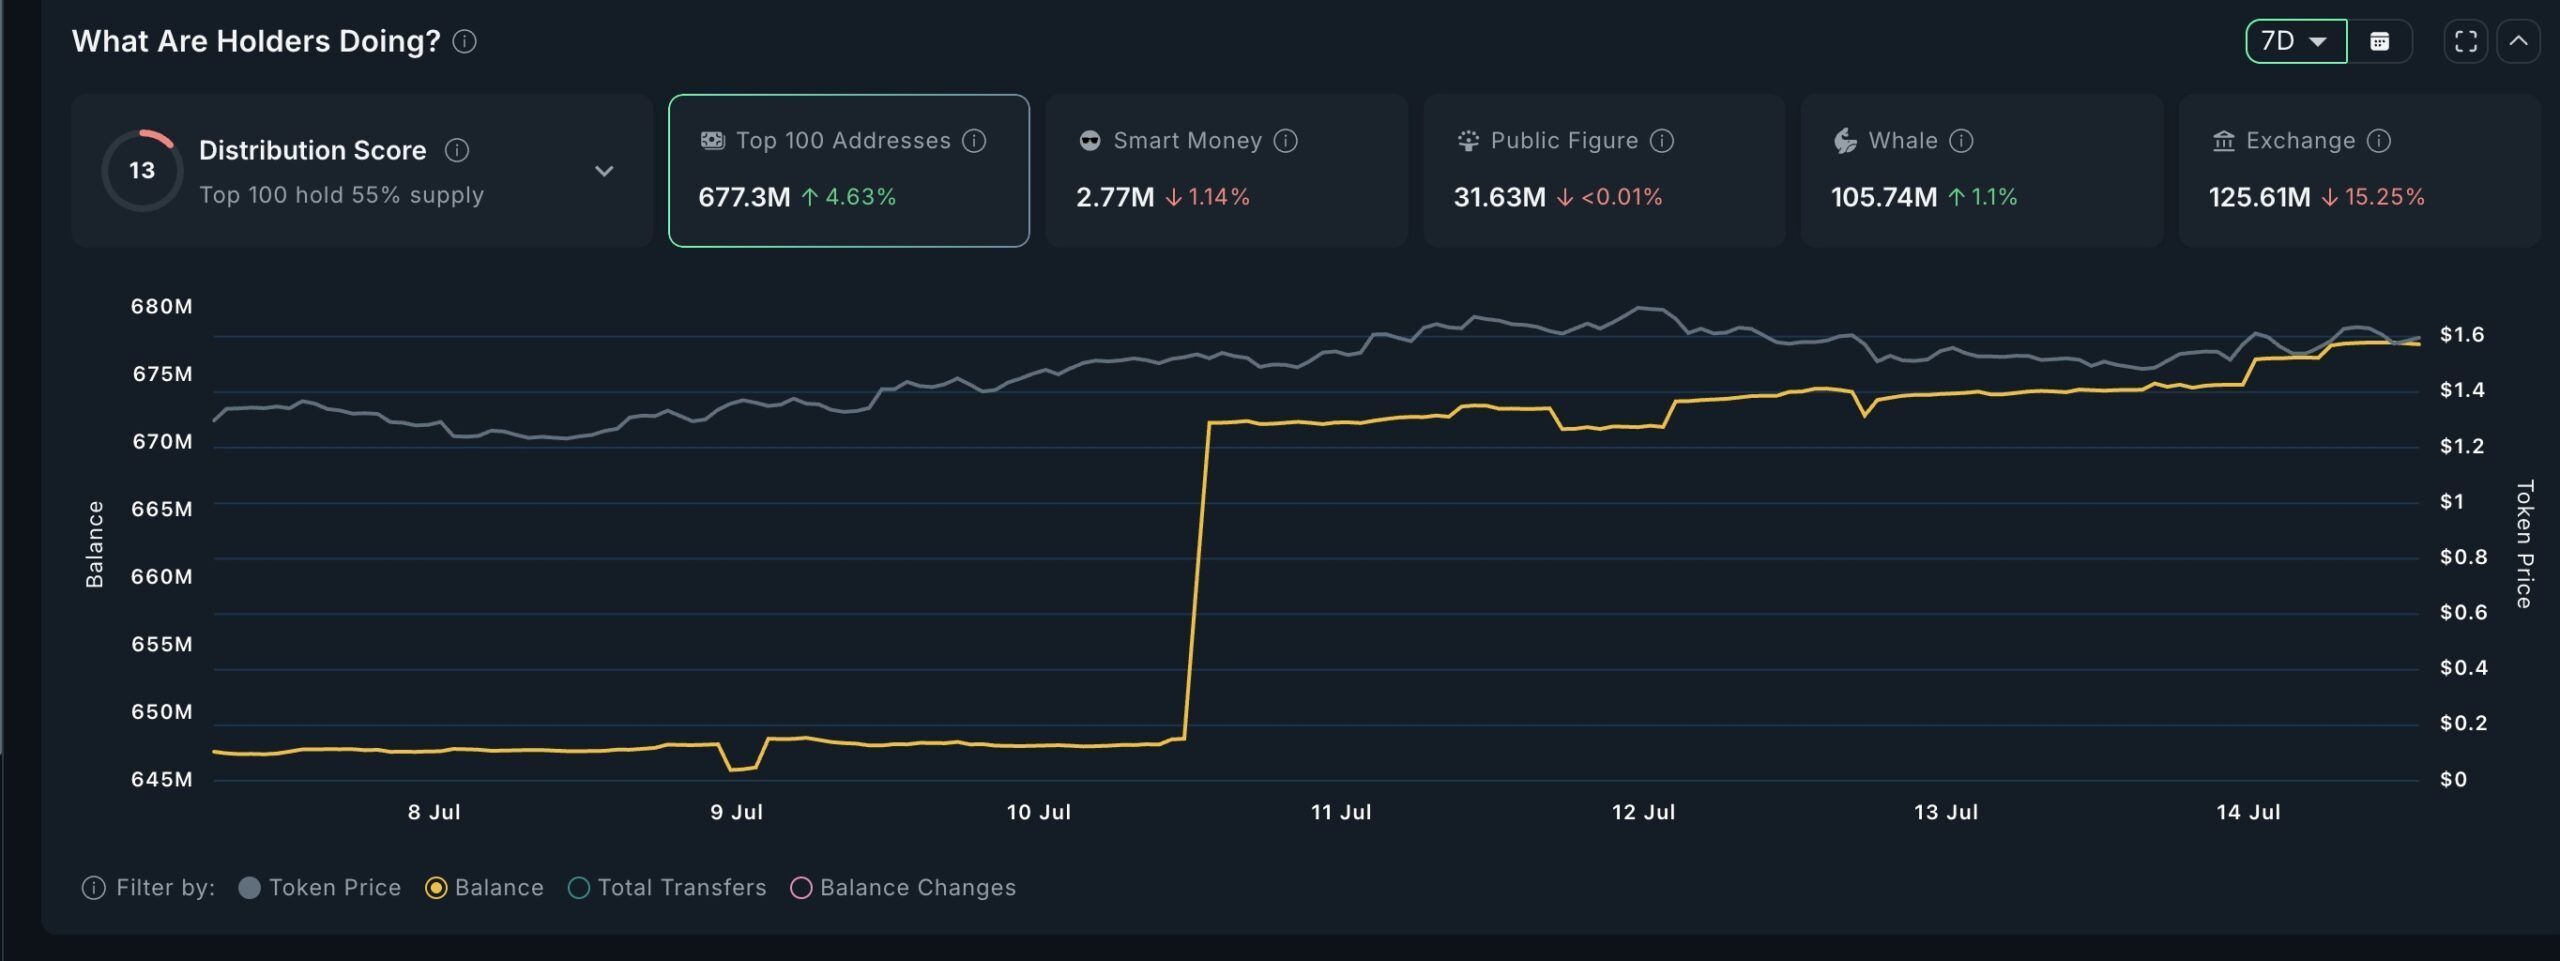
Task: Select the Smart Money category icon
Action: tap(1090, 140)
